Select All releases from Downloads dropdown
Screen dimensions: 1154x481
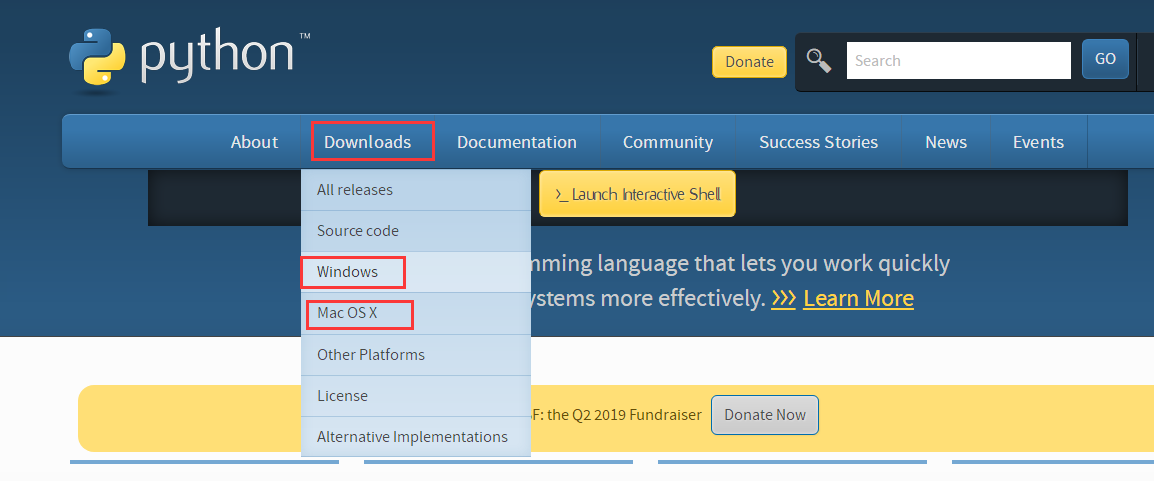[416, 190]
